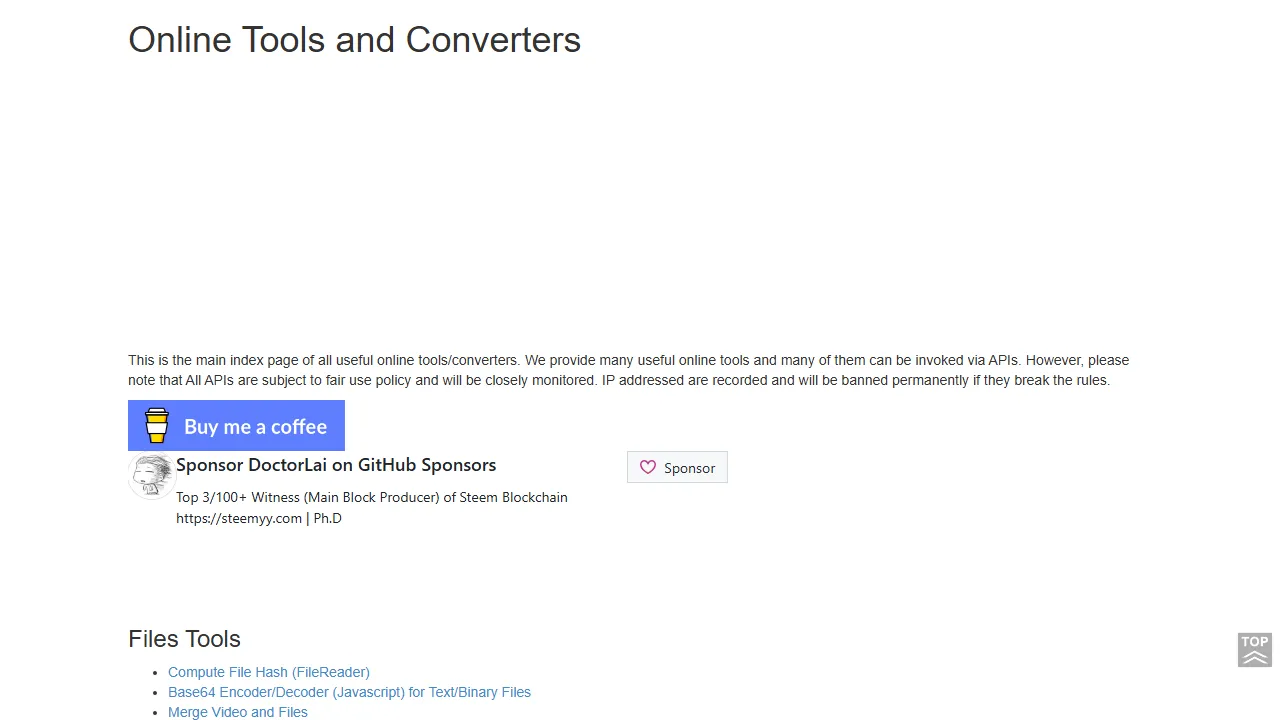Open the Base64 Encoder/Decoder link

[349, 692]
